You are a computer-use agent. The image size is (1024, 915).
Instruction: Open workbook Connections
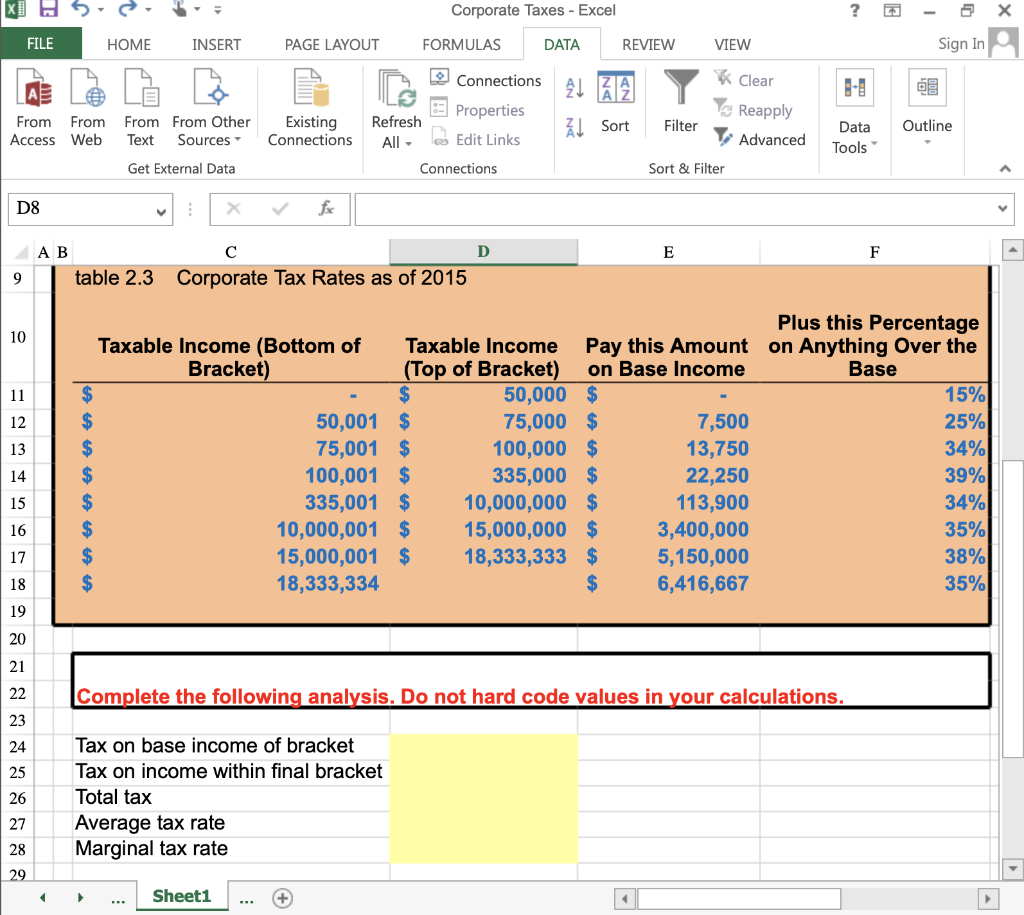486,80
